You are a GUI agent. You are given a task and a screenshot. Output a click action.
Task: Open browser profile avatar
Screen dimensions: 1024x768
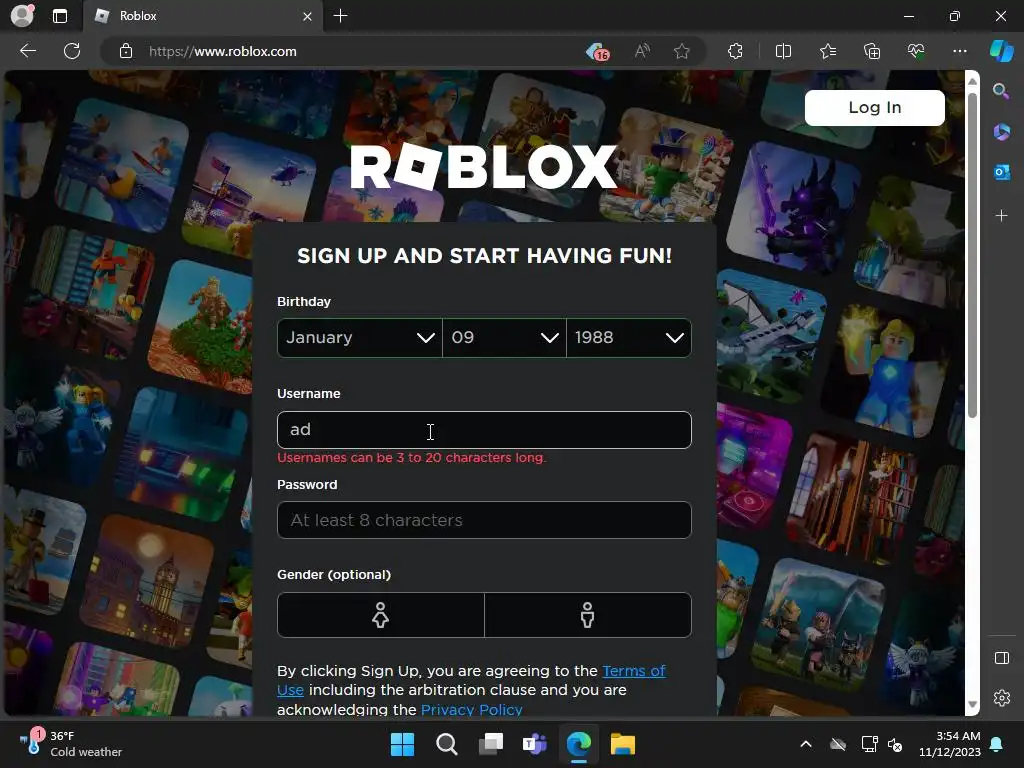pyautogui.click(x=22, y=16)
